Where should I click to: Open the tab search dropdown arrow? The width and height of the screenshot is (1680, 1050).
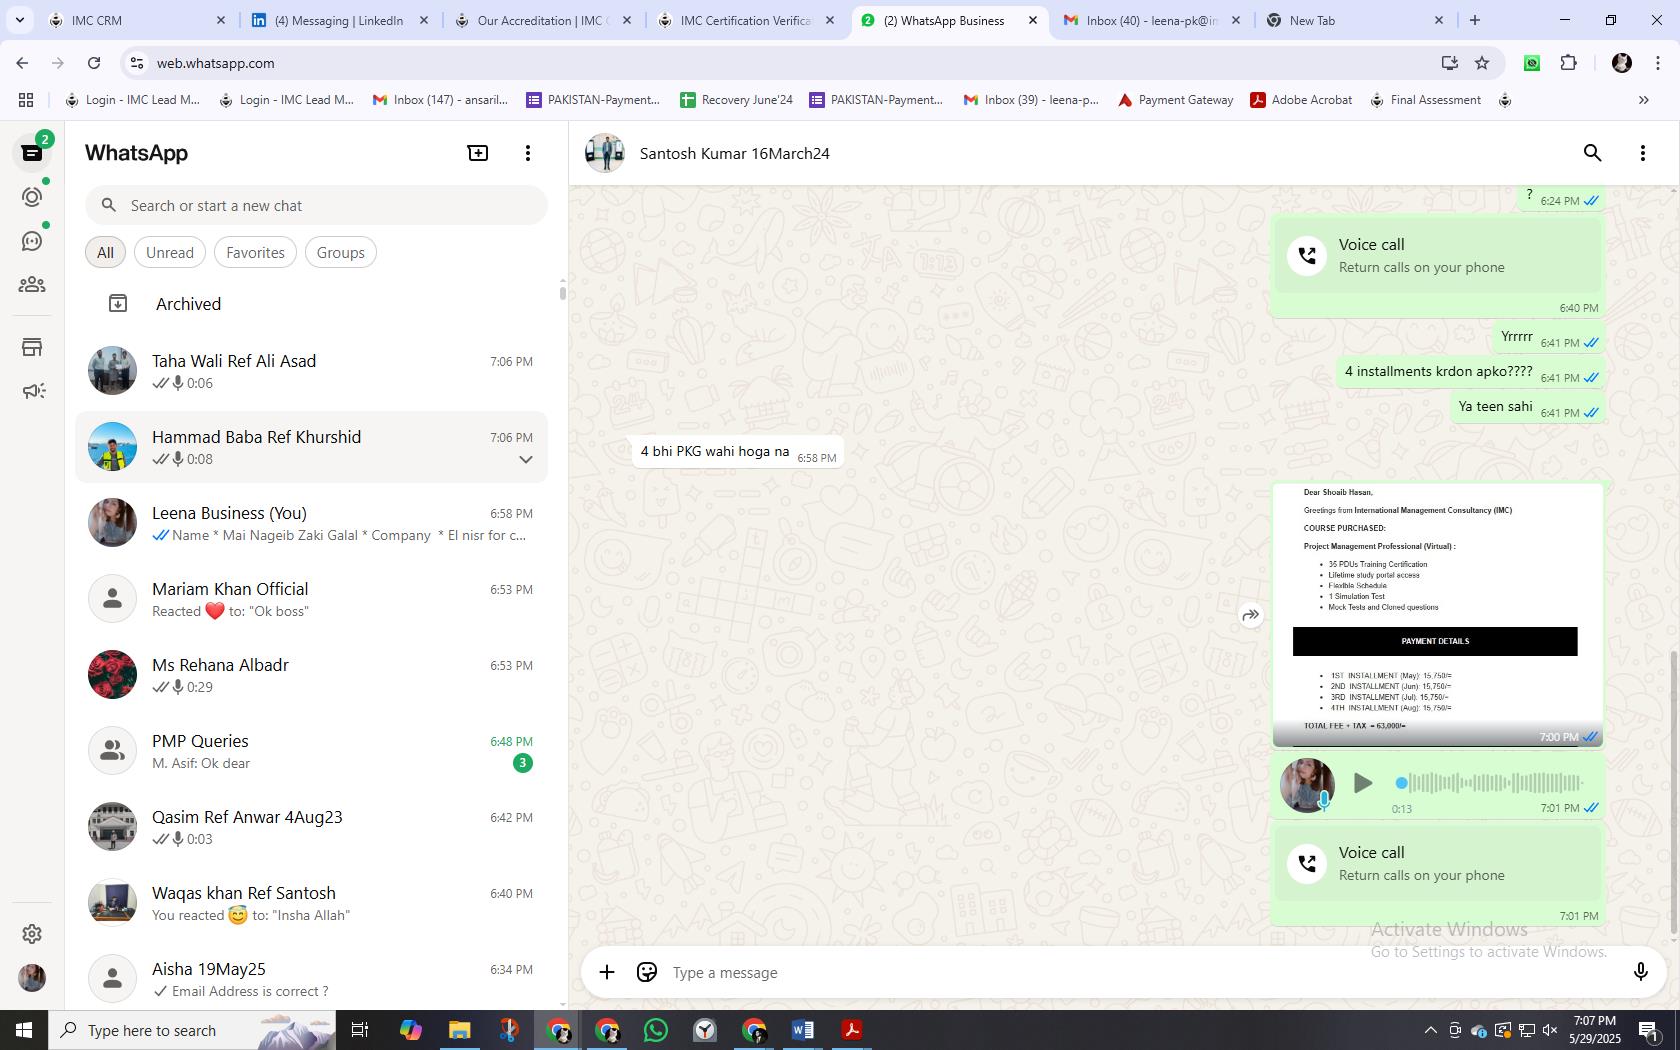pyautogui.click(x=19, y=20)
